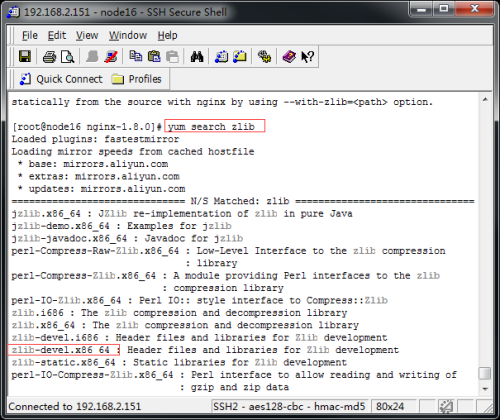Click the grayed Paste Selection icon

point(172,57)
